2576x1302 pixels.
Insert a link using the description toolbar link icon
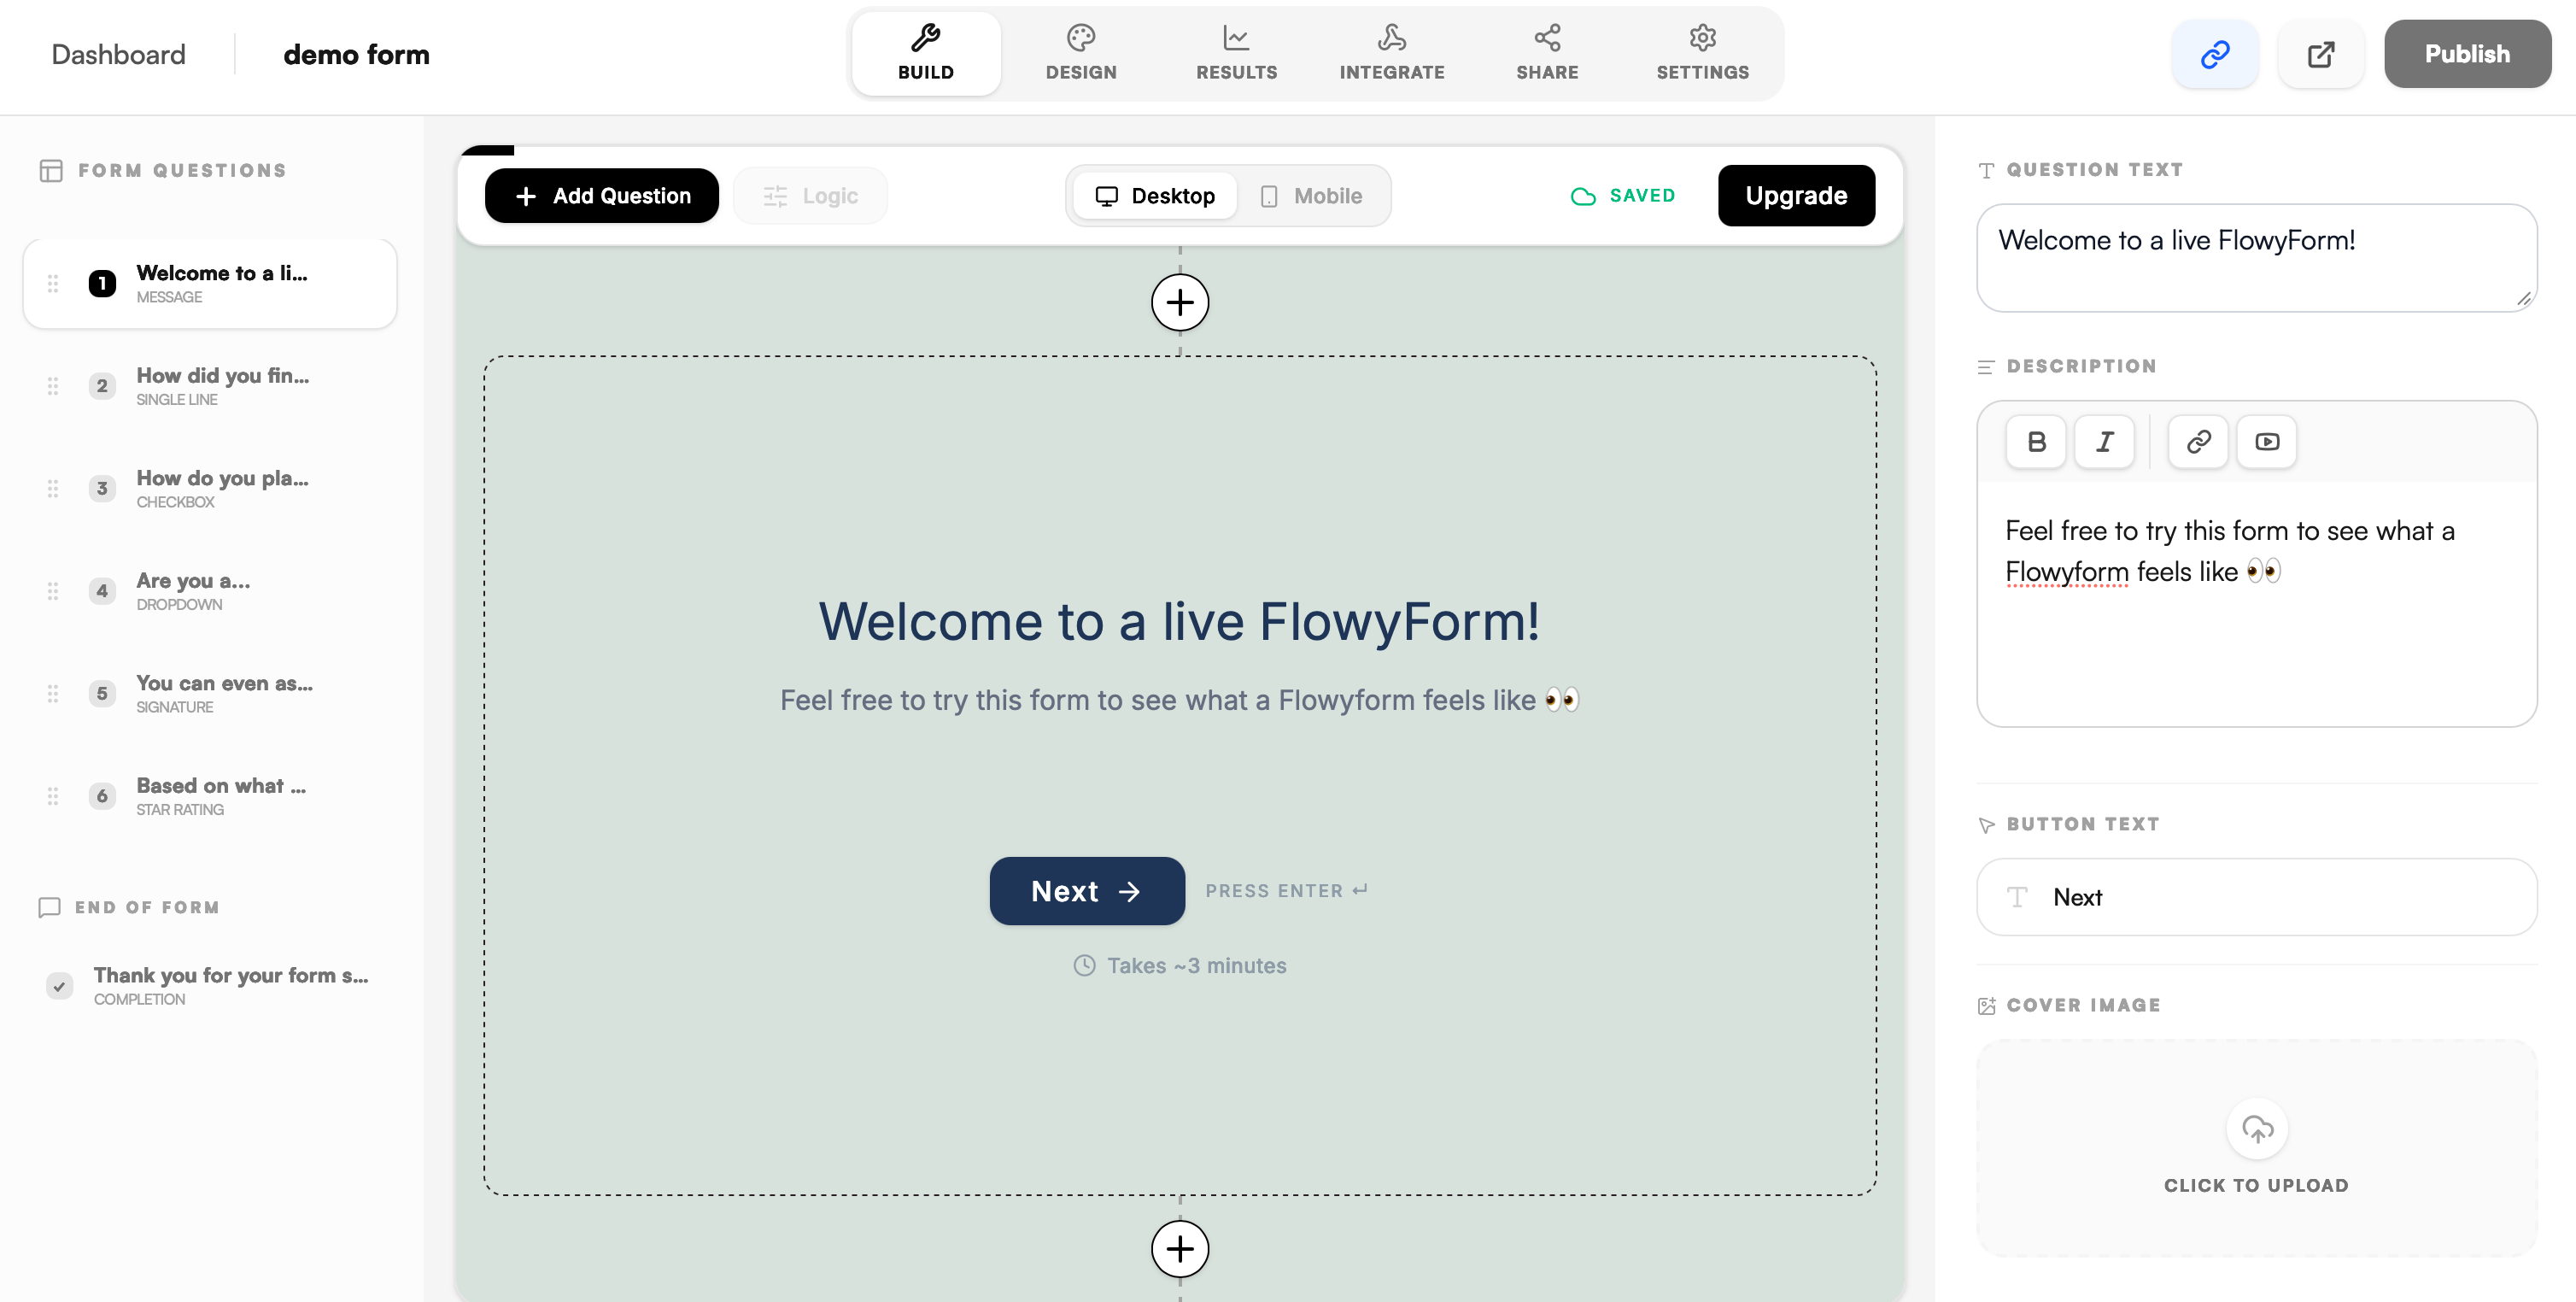(x=2198, y=441)
